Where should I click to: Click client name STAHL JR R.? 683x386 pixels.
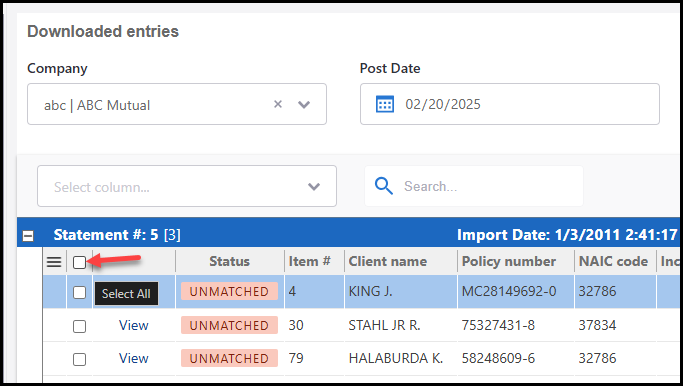tap(384, 325)
